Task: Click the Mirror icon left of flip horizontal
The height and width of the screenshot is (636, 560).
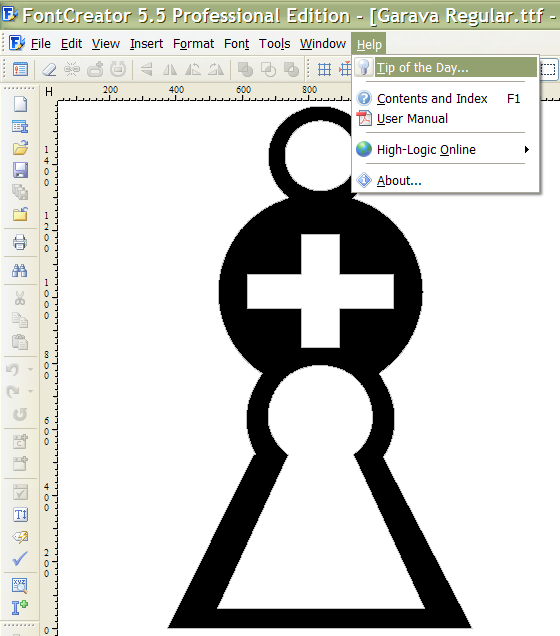Action: (146, 69)
